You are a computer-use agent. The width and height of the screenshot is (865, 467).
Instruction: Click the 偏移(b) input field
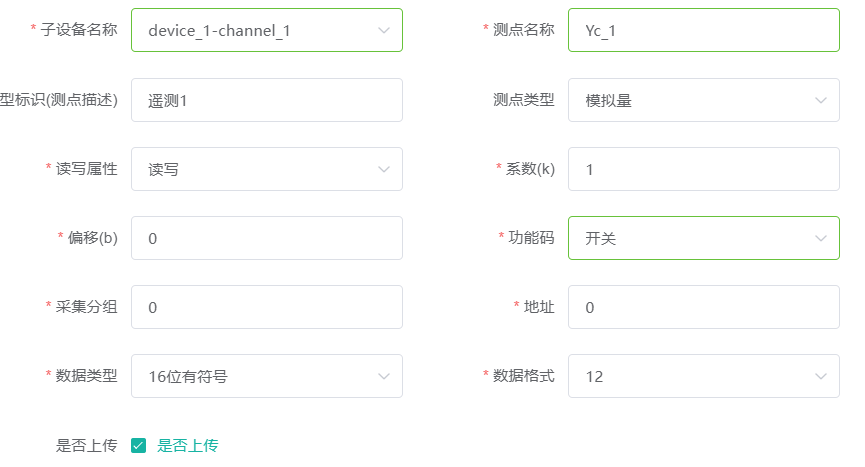pyautogui.click(x=267, y=238)
